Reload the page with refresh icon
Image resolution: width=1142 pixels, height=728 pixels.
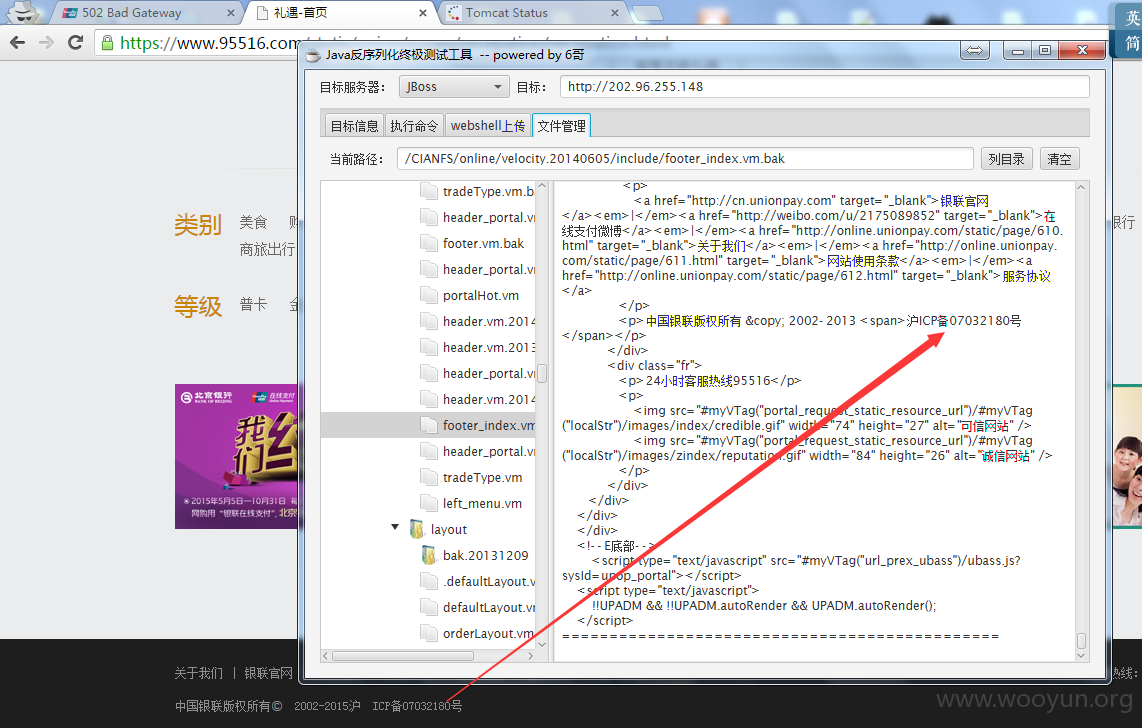(x=75, y=43)
